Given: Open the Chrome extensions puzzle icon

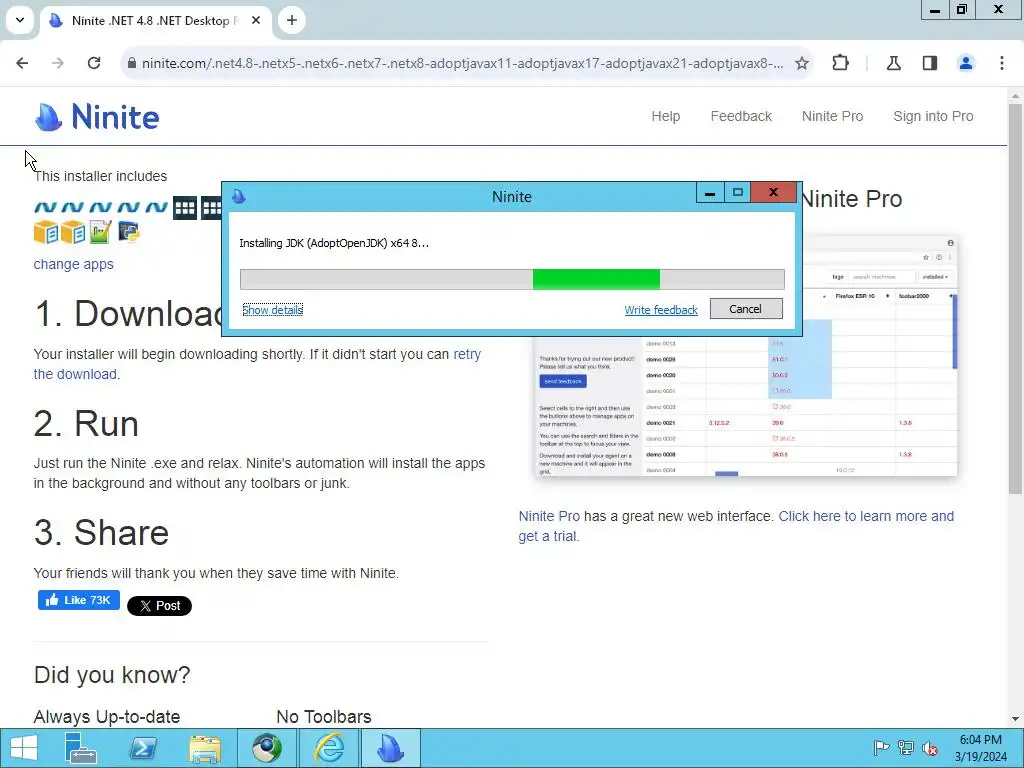Looking at the screenshot, I should (x=840, y=63).
